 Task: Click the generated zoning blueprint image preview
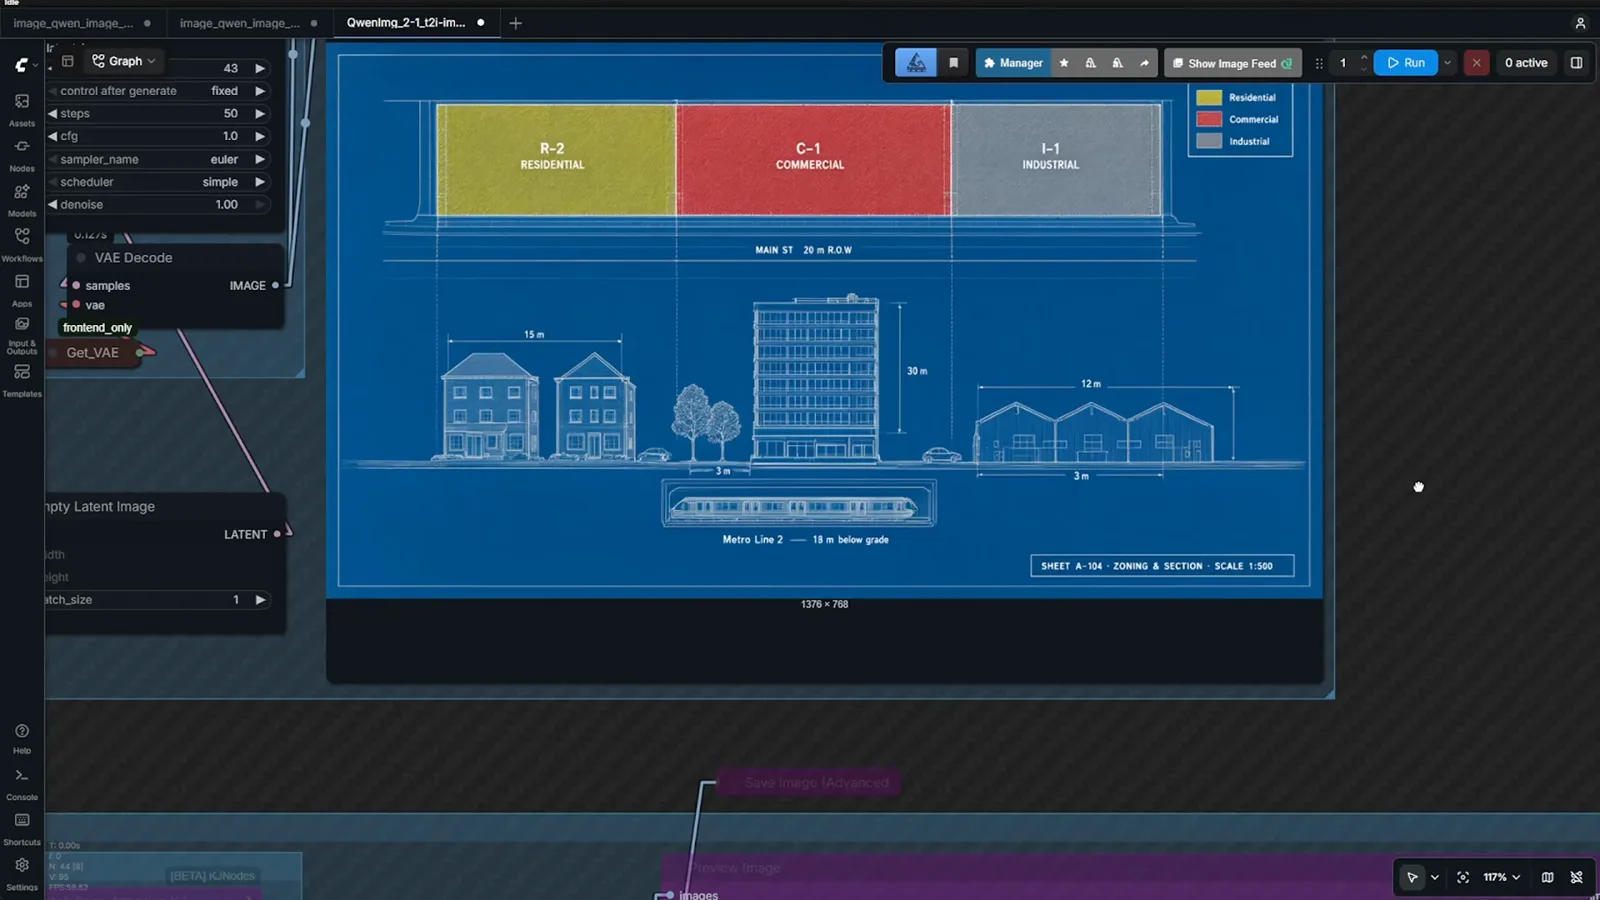click(x=824, y=320)
